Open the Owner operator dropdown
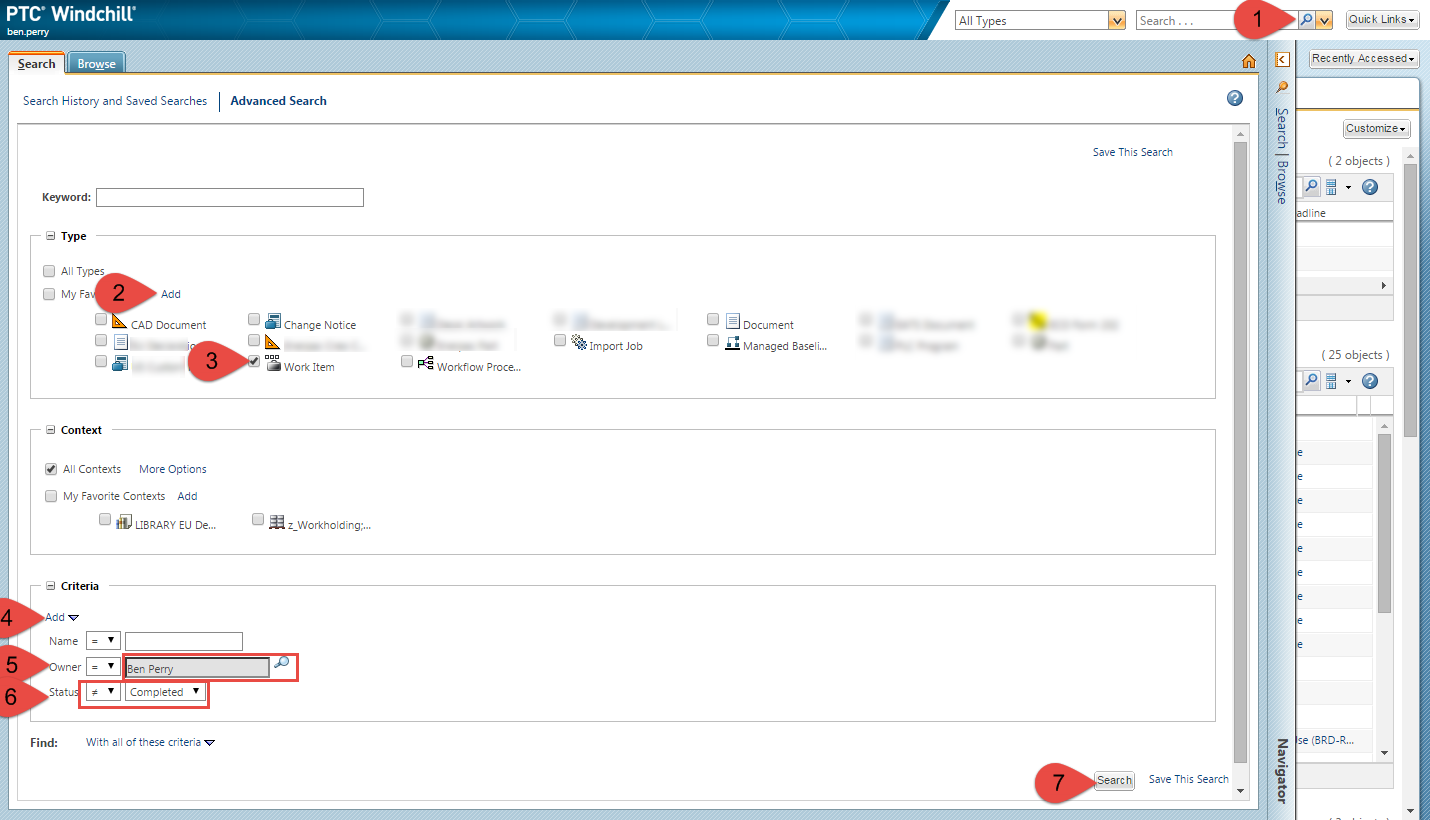 click(x=103, y=667)
